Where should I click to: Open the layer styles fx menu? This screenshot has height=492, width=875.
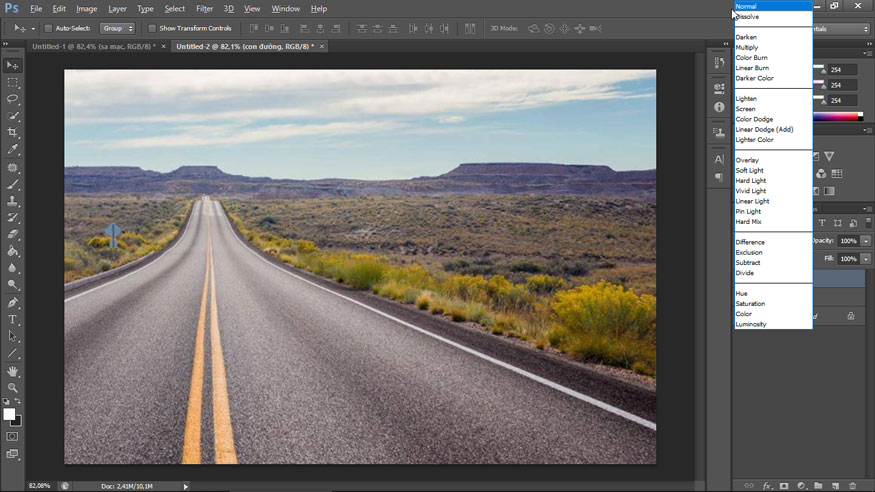pos(767,486)
